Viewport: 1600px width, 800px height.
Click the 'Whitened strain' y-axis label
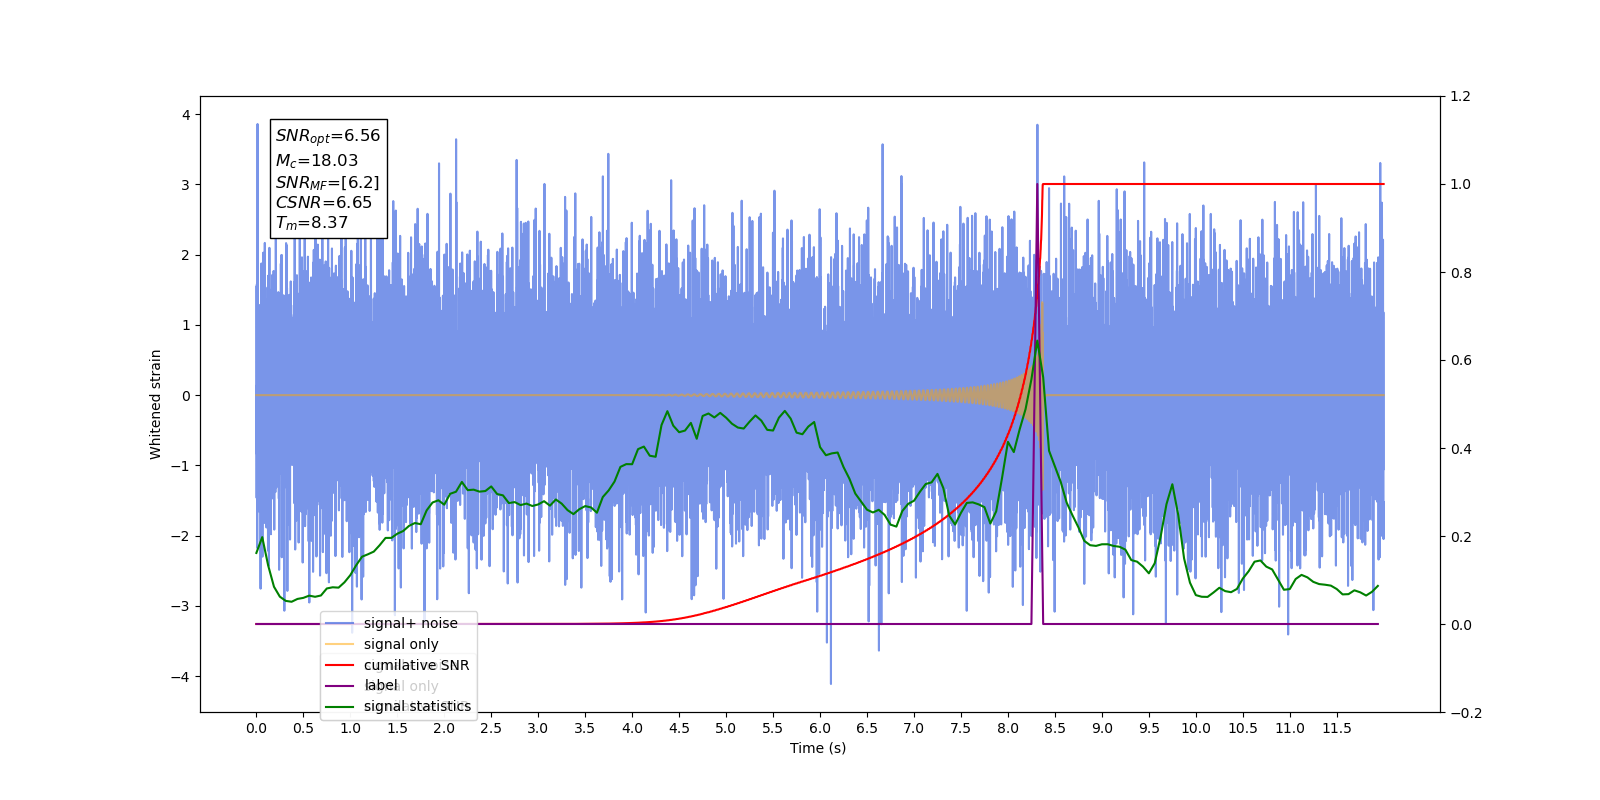pos(155,404)
